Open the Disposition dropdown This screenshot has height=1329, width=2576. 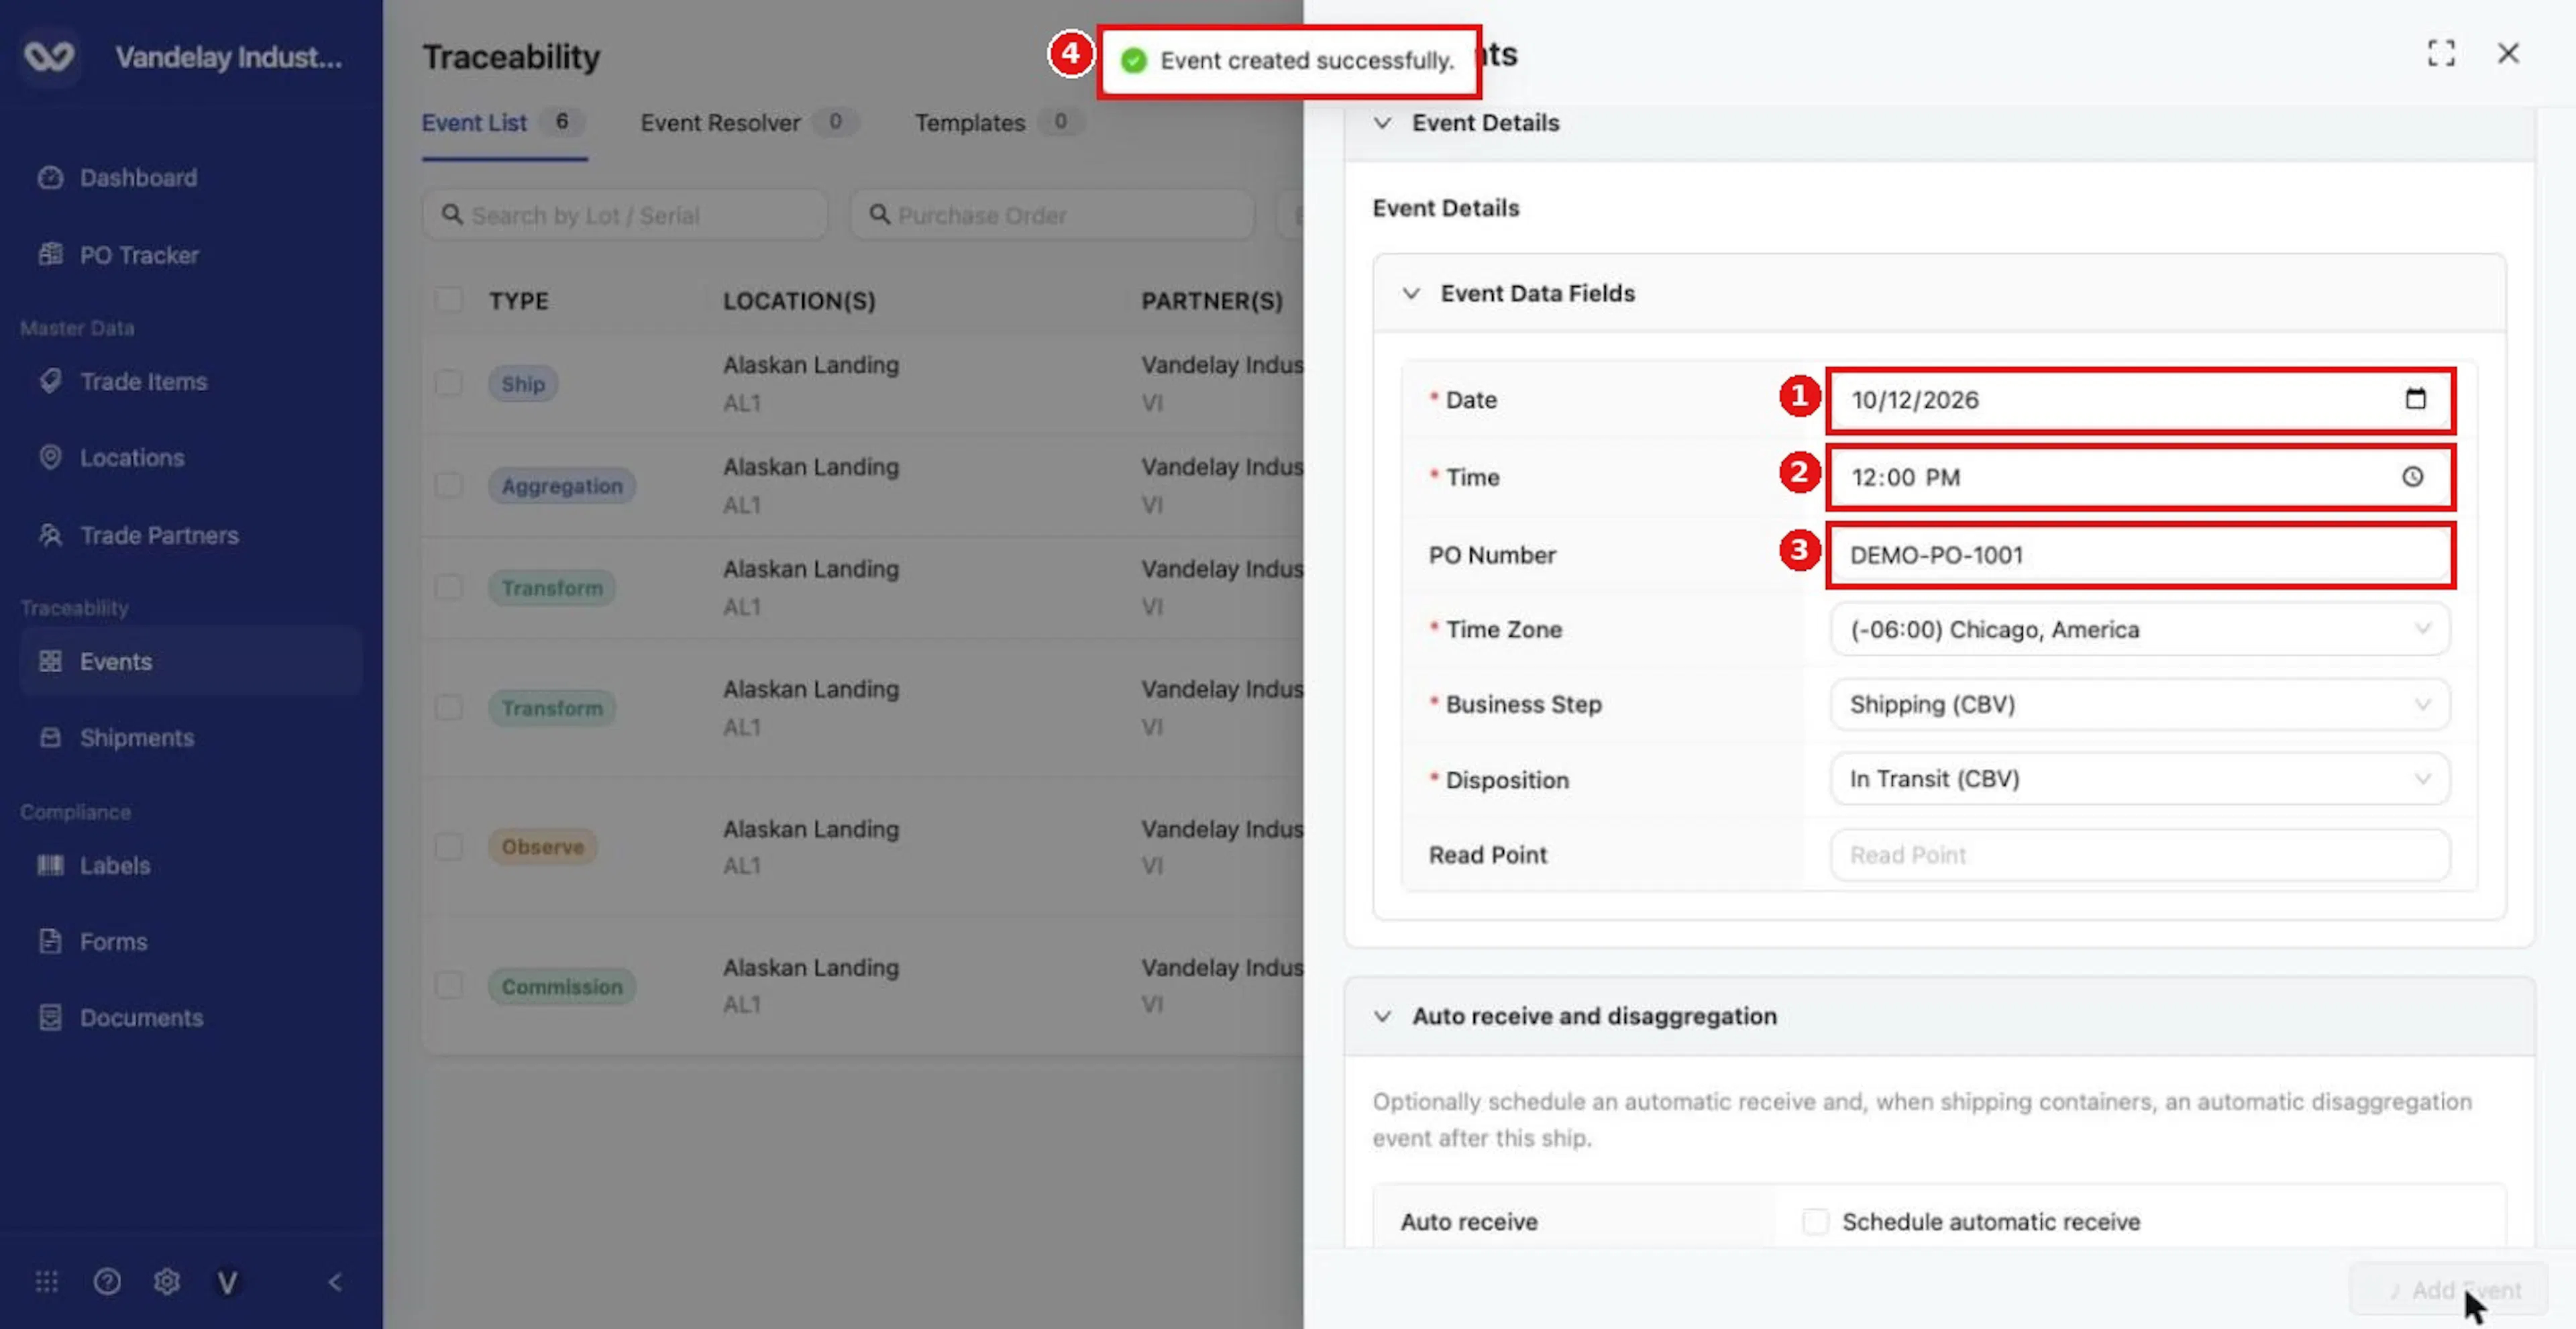click(2140, 779)
